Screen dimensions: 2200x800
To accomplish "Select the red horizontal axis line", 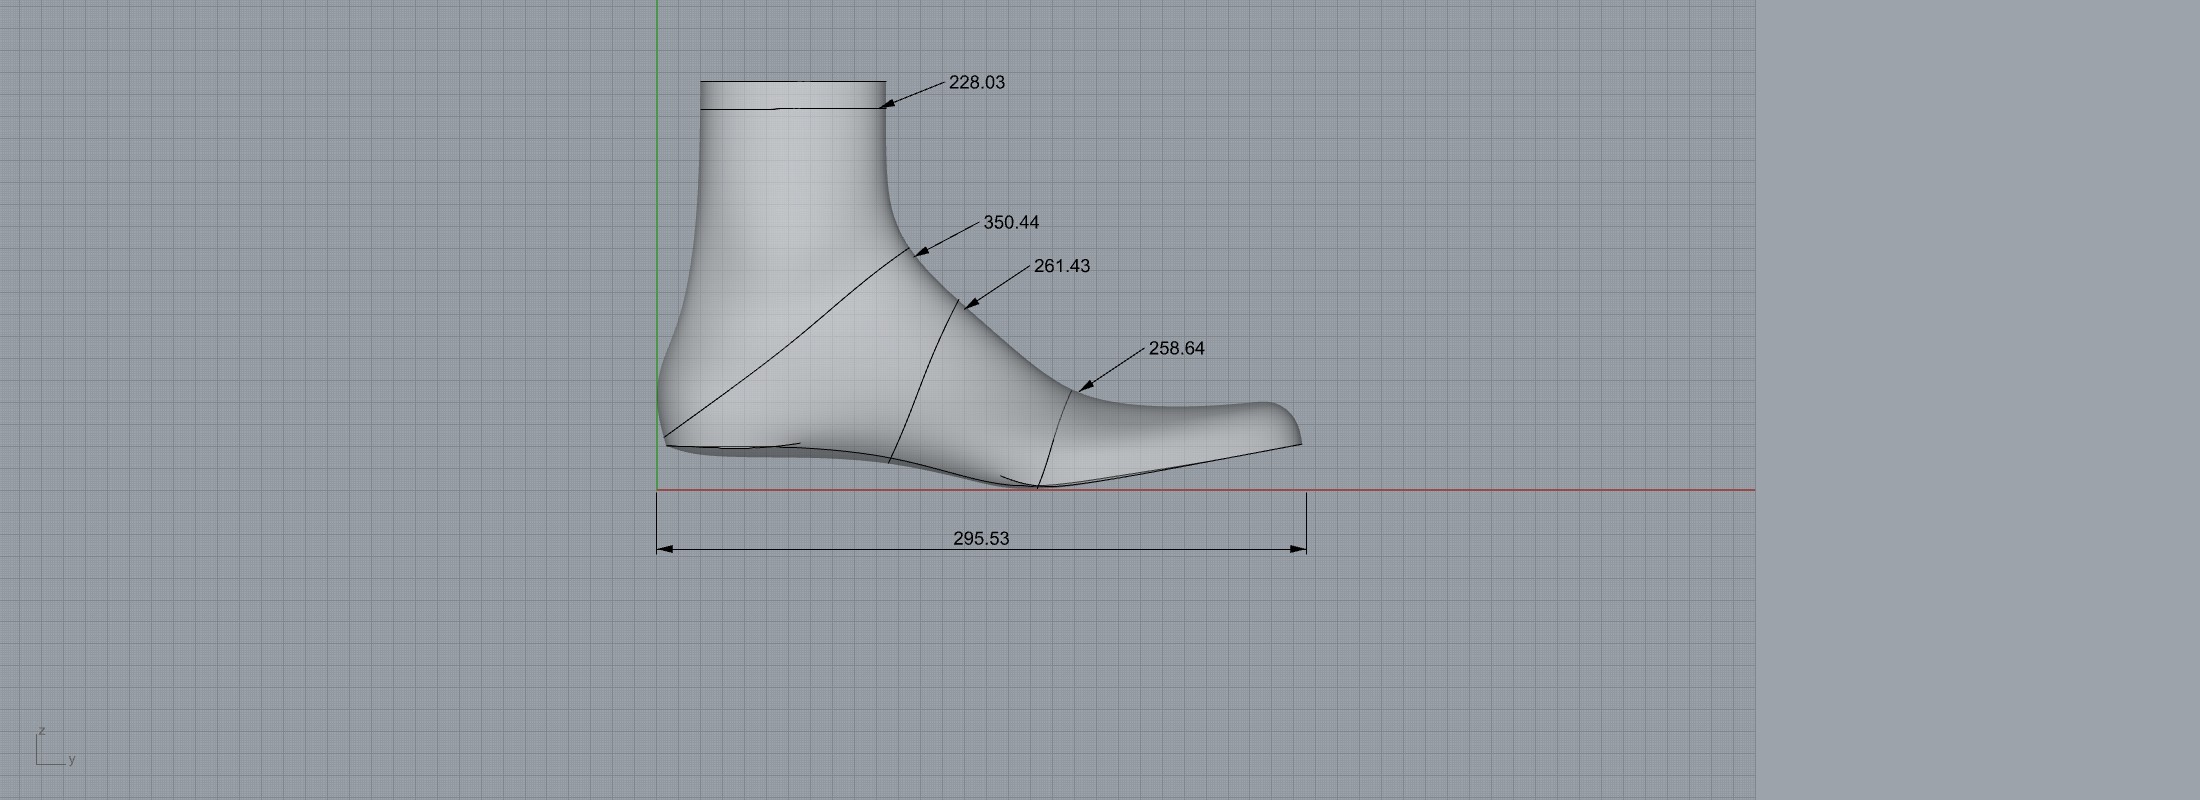I will [x=1500, y=490].
